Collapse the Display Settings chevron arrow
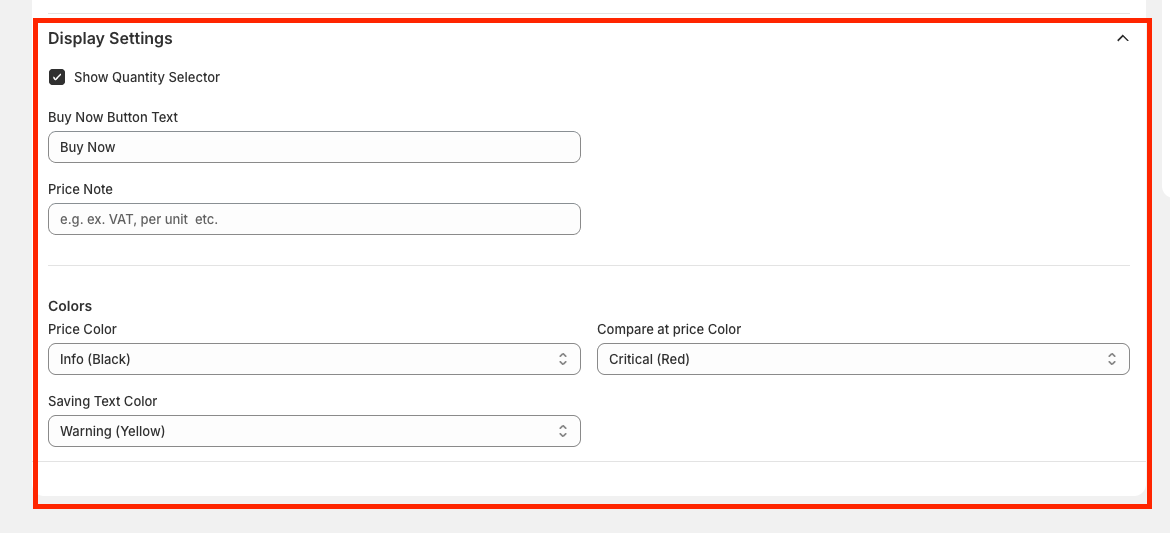The height and width of the screenshot is (533, 1170). point(1122,39)
